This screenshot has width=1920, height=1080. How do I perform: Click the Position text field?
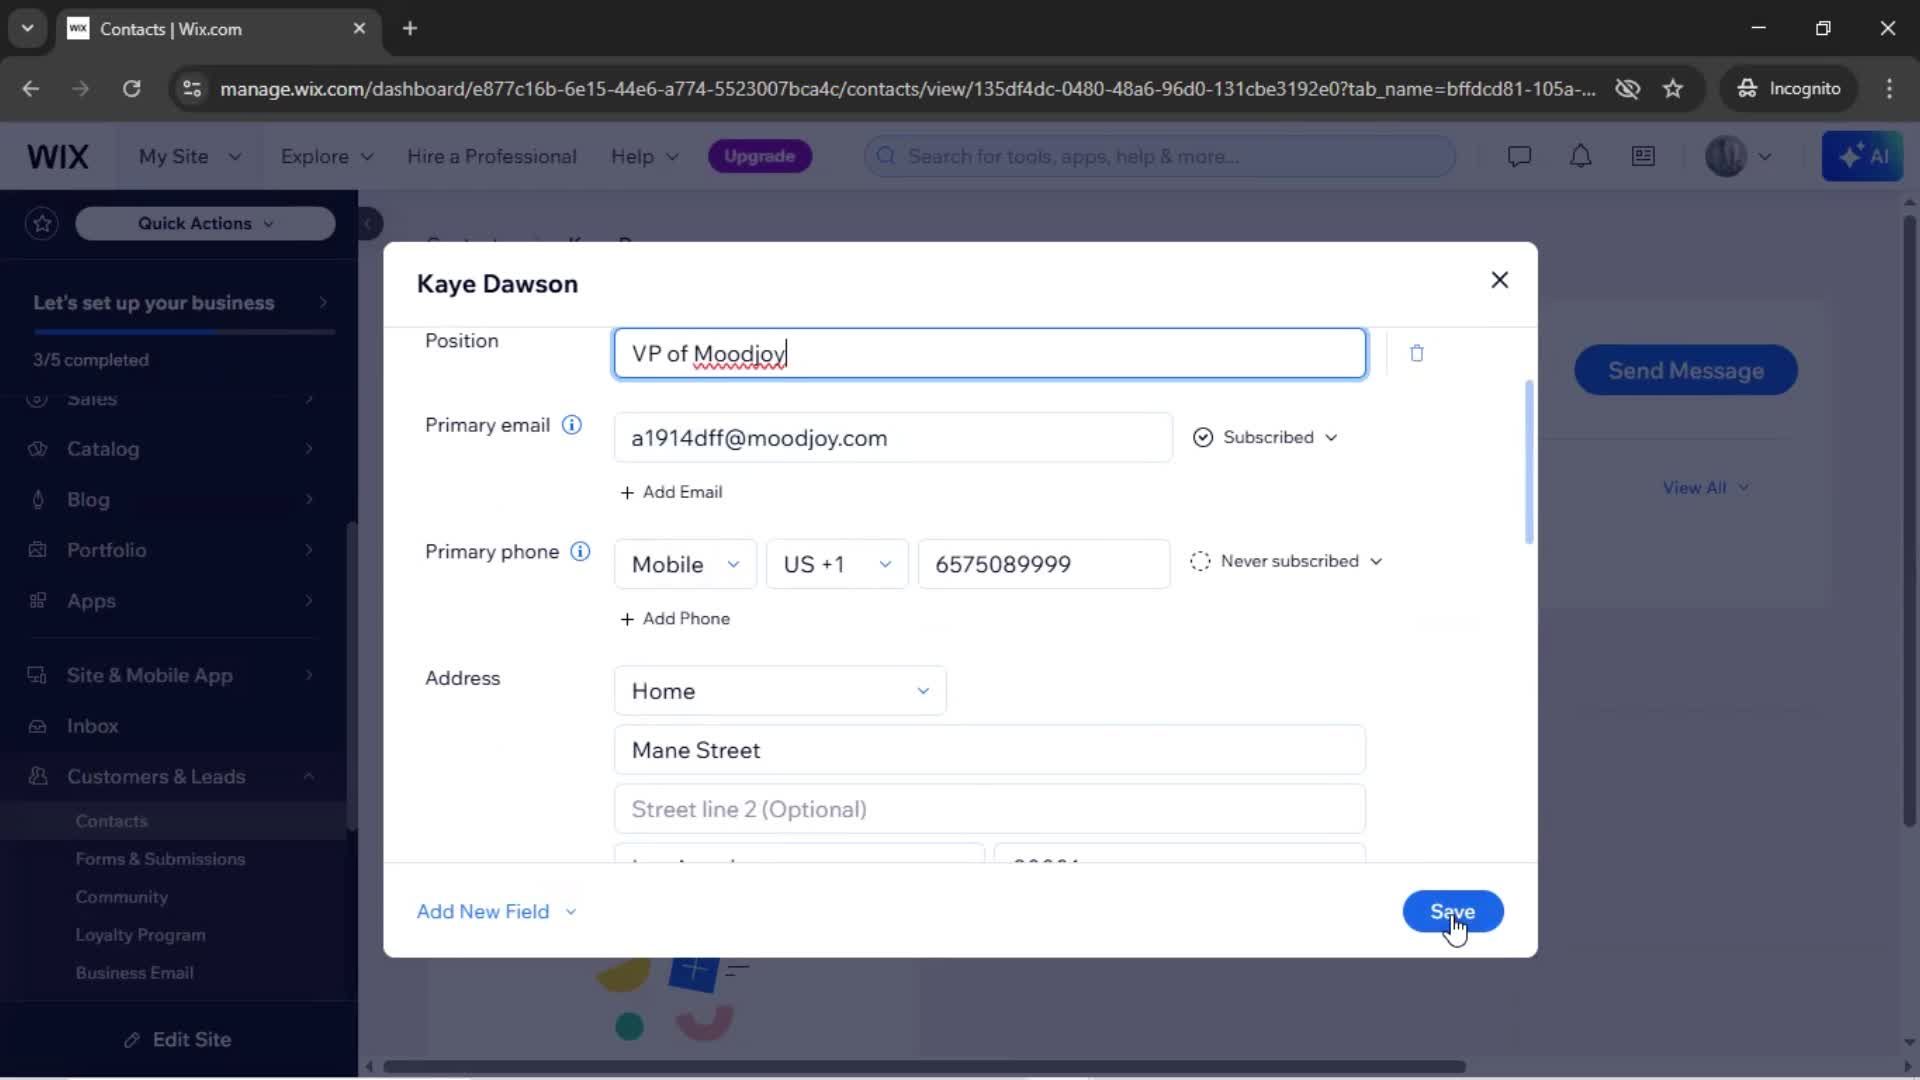(989, 354)
